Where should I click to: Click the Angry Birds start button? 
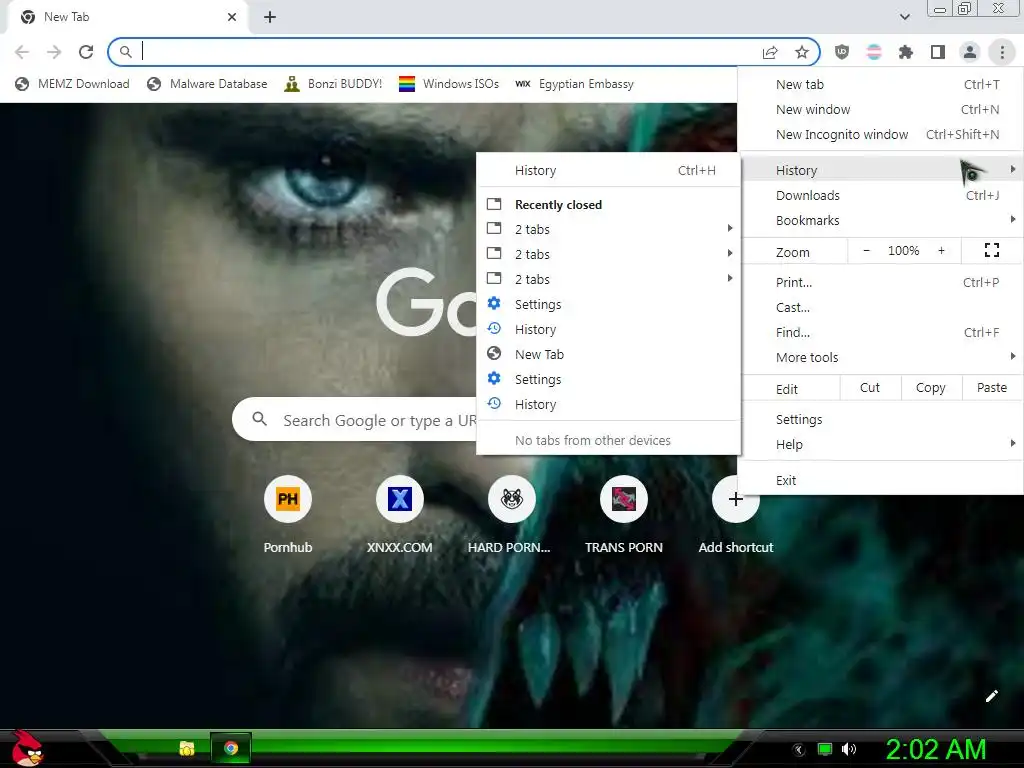click(x=27, y=748)
